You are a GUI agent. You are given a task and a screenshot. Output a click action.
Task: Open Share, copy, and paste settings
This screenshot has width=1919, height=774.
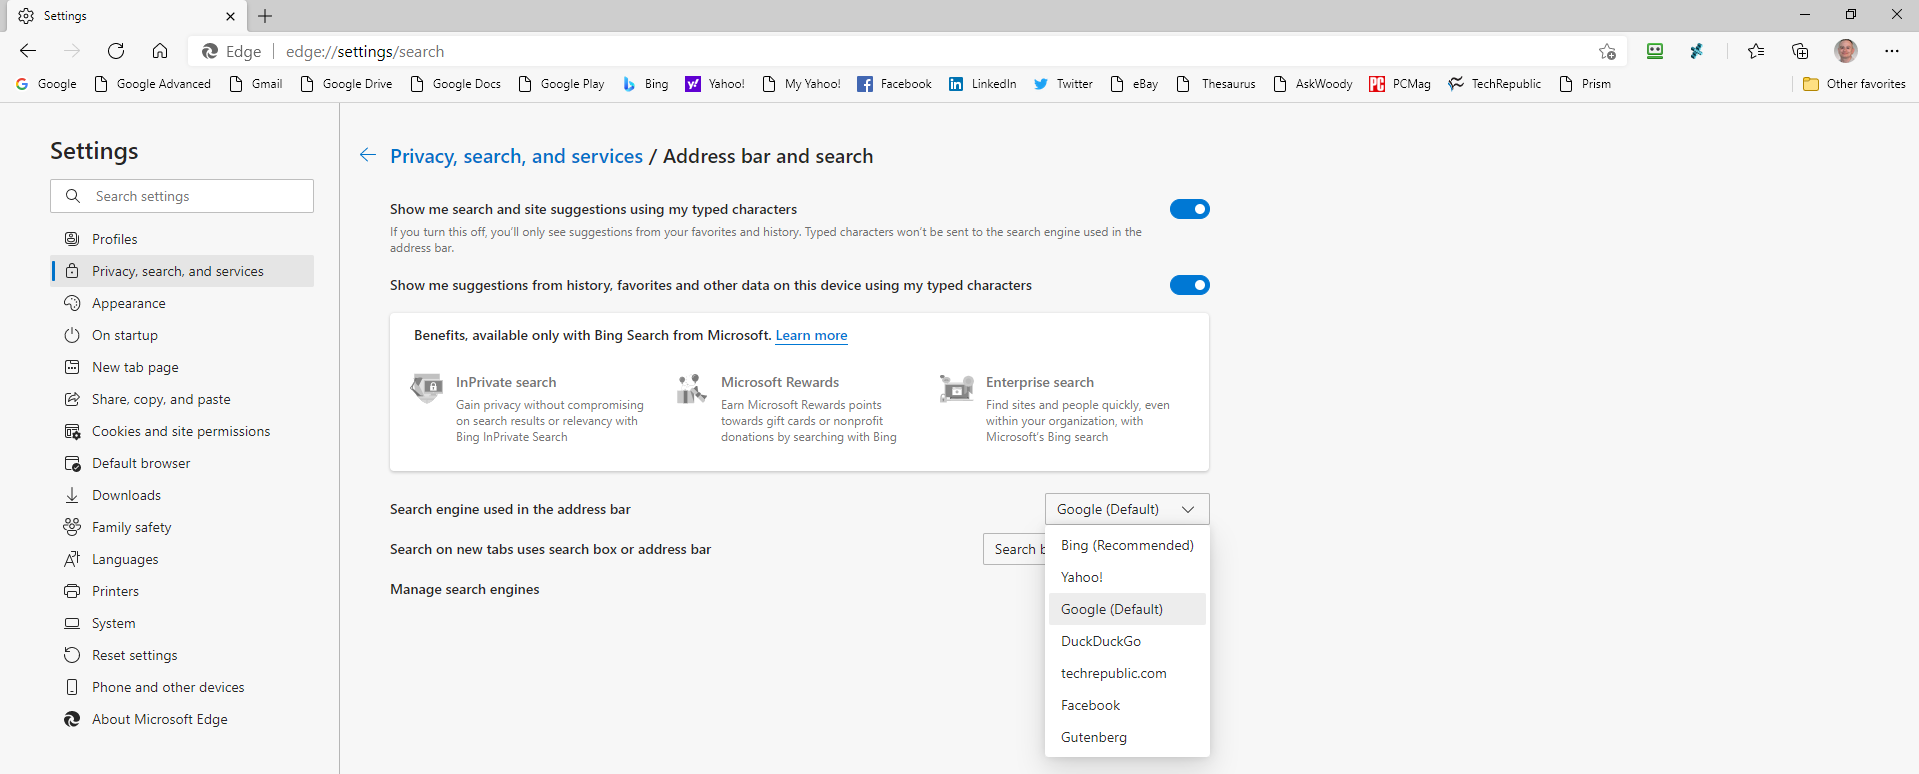click(182, 399)
